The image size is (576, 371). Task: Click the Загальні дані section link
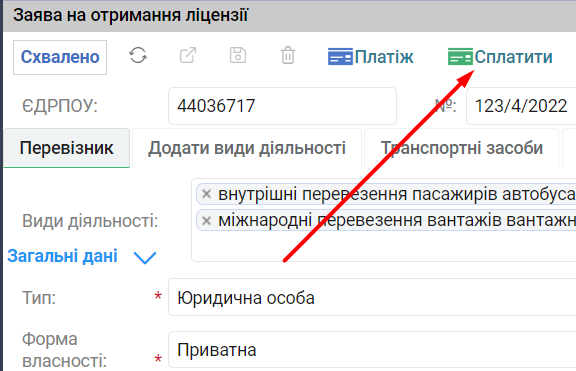point(62,256)
